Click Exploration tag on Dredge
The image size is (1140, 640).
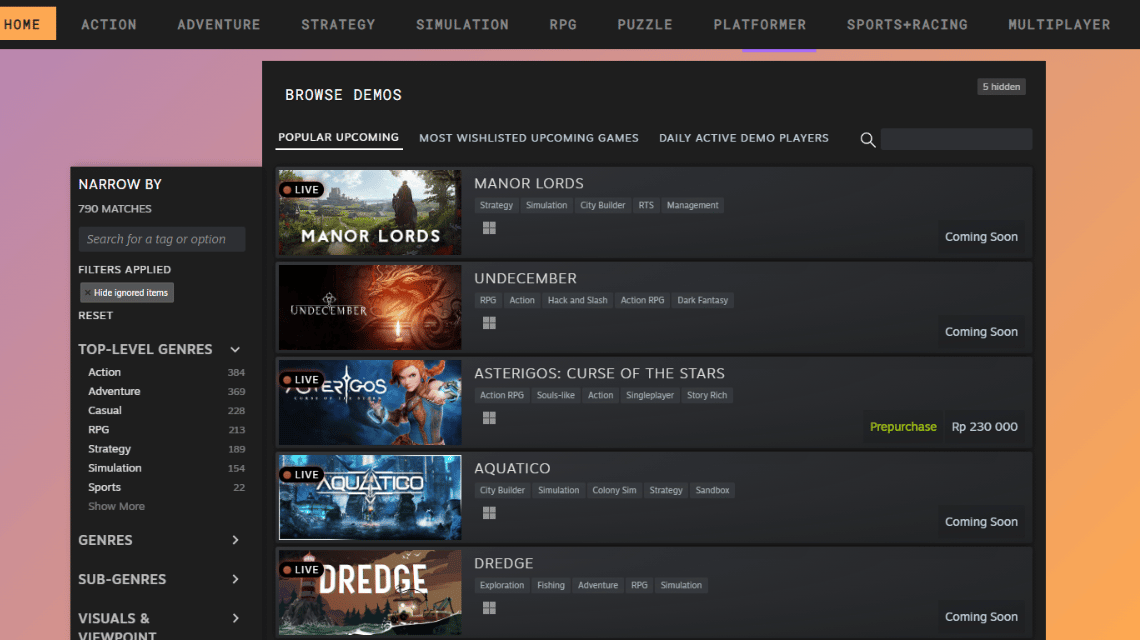click(x=502, y=585)
